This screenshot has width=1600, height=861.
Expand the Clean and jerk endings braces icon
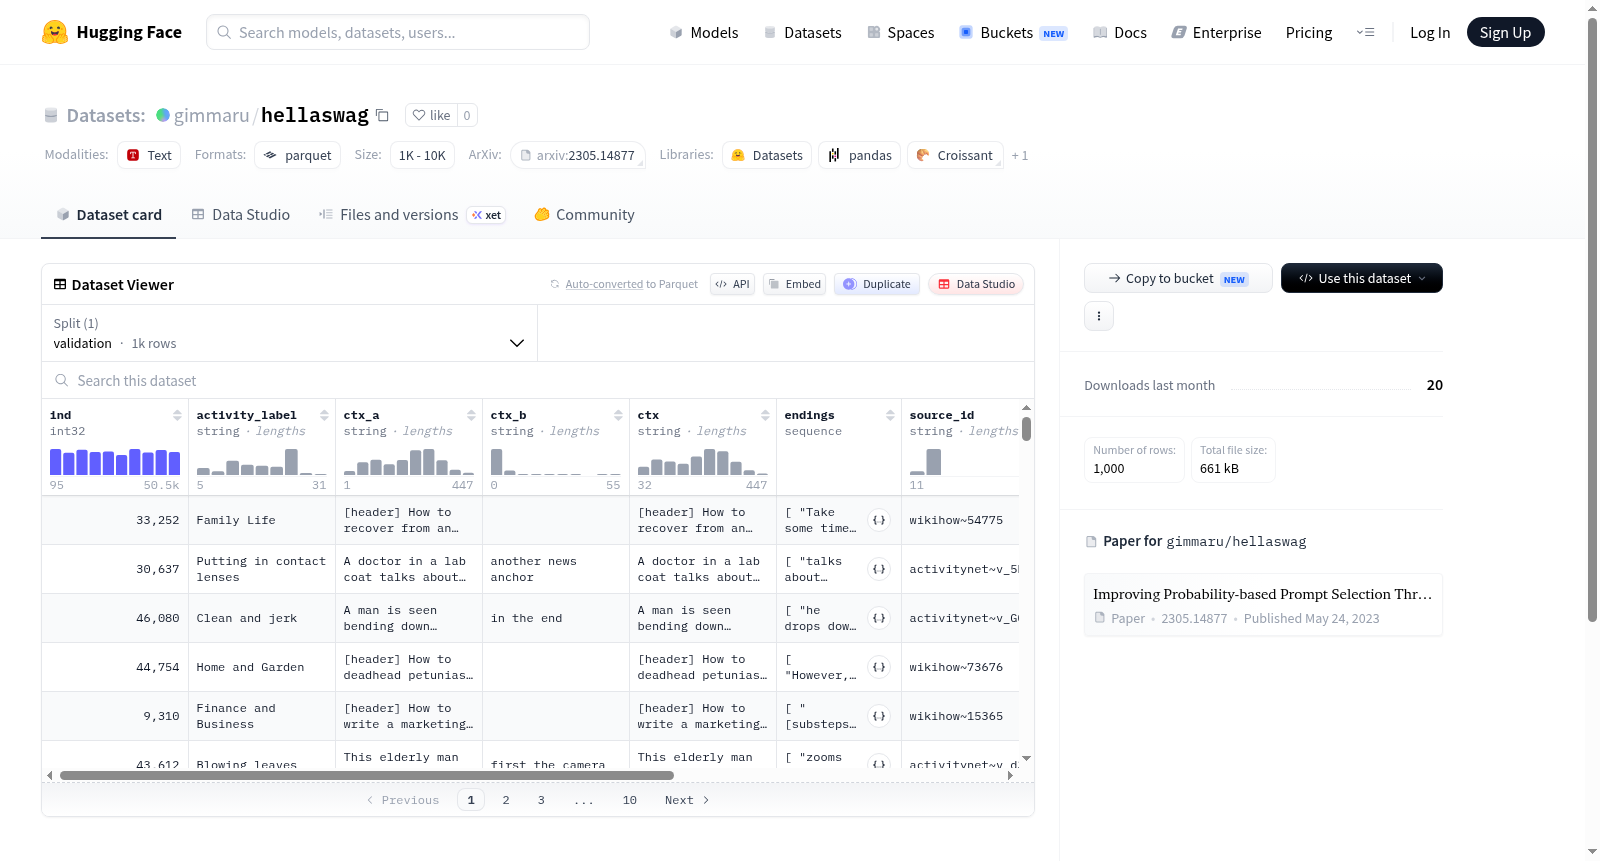(879, 618)
